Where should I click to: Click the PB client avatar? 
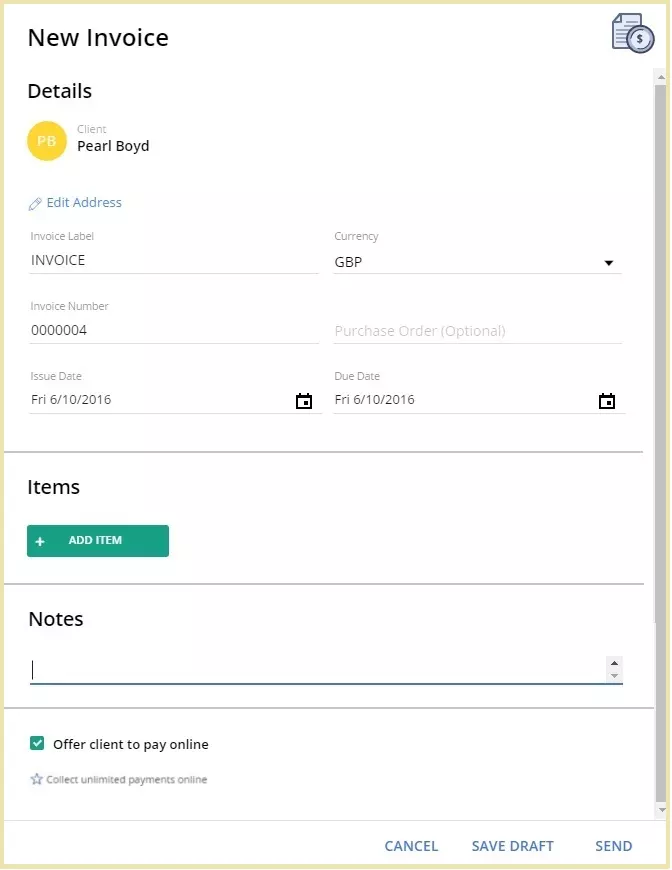tap(47, 141)
